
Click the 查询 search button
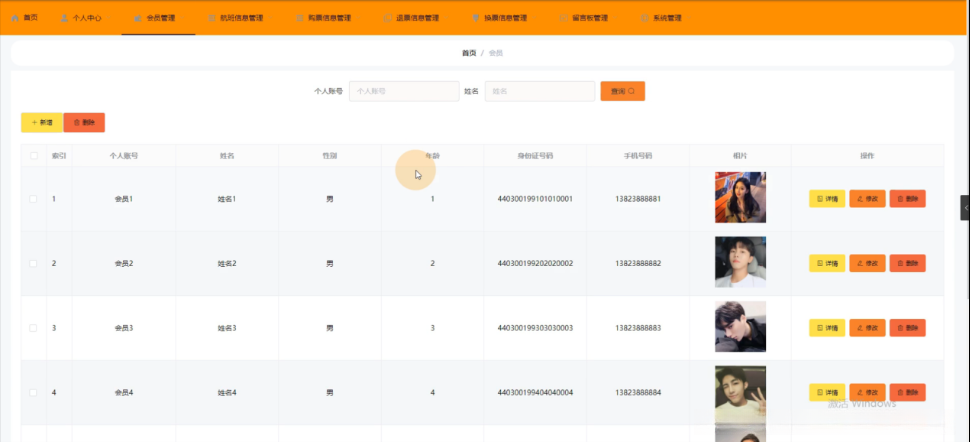coord(622,91)
